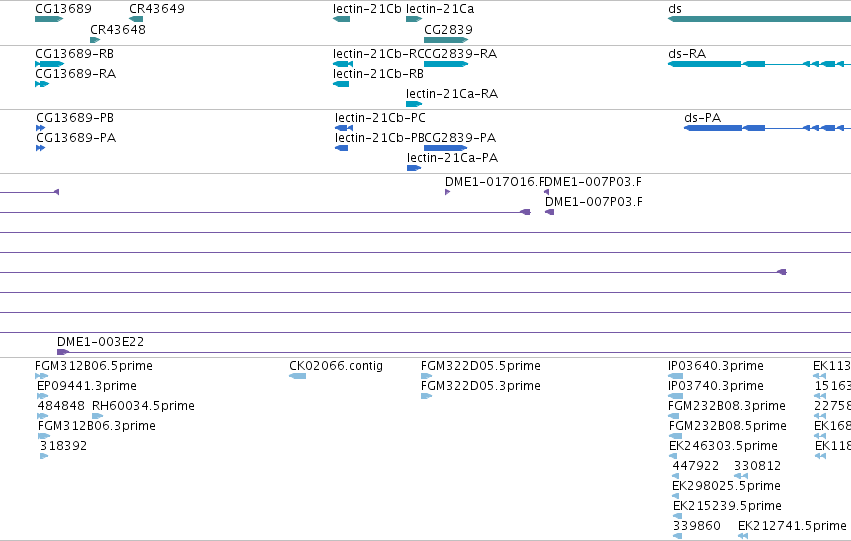Select the FGM322D05.3prime EST
The image size is (851, 541).
427,396
